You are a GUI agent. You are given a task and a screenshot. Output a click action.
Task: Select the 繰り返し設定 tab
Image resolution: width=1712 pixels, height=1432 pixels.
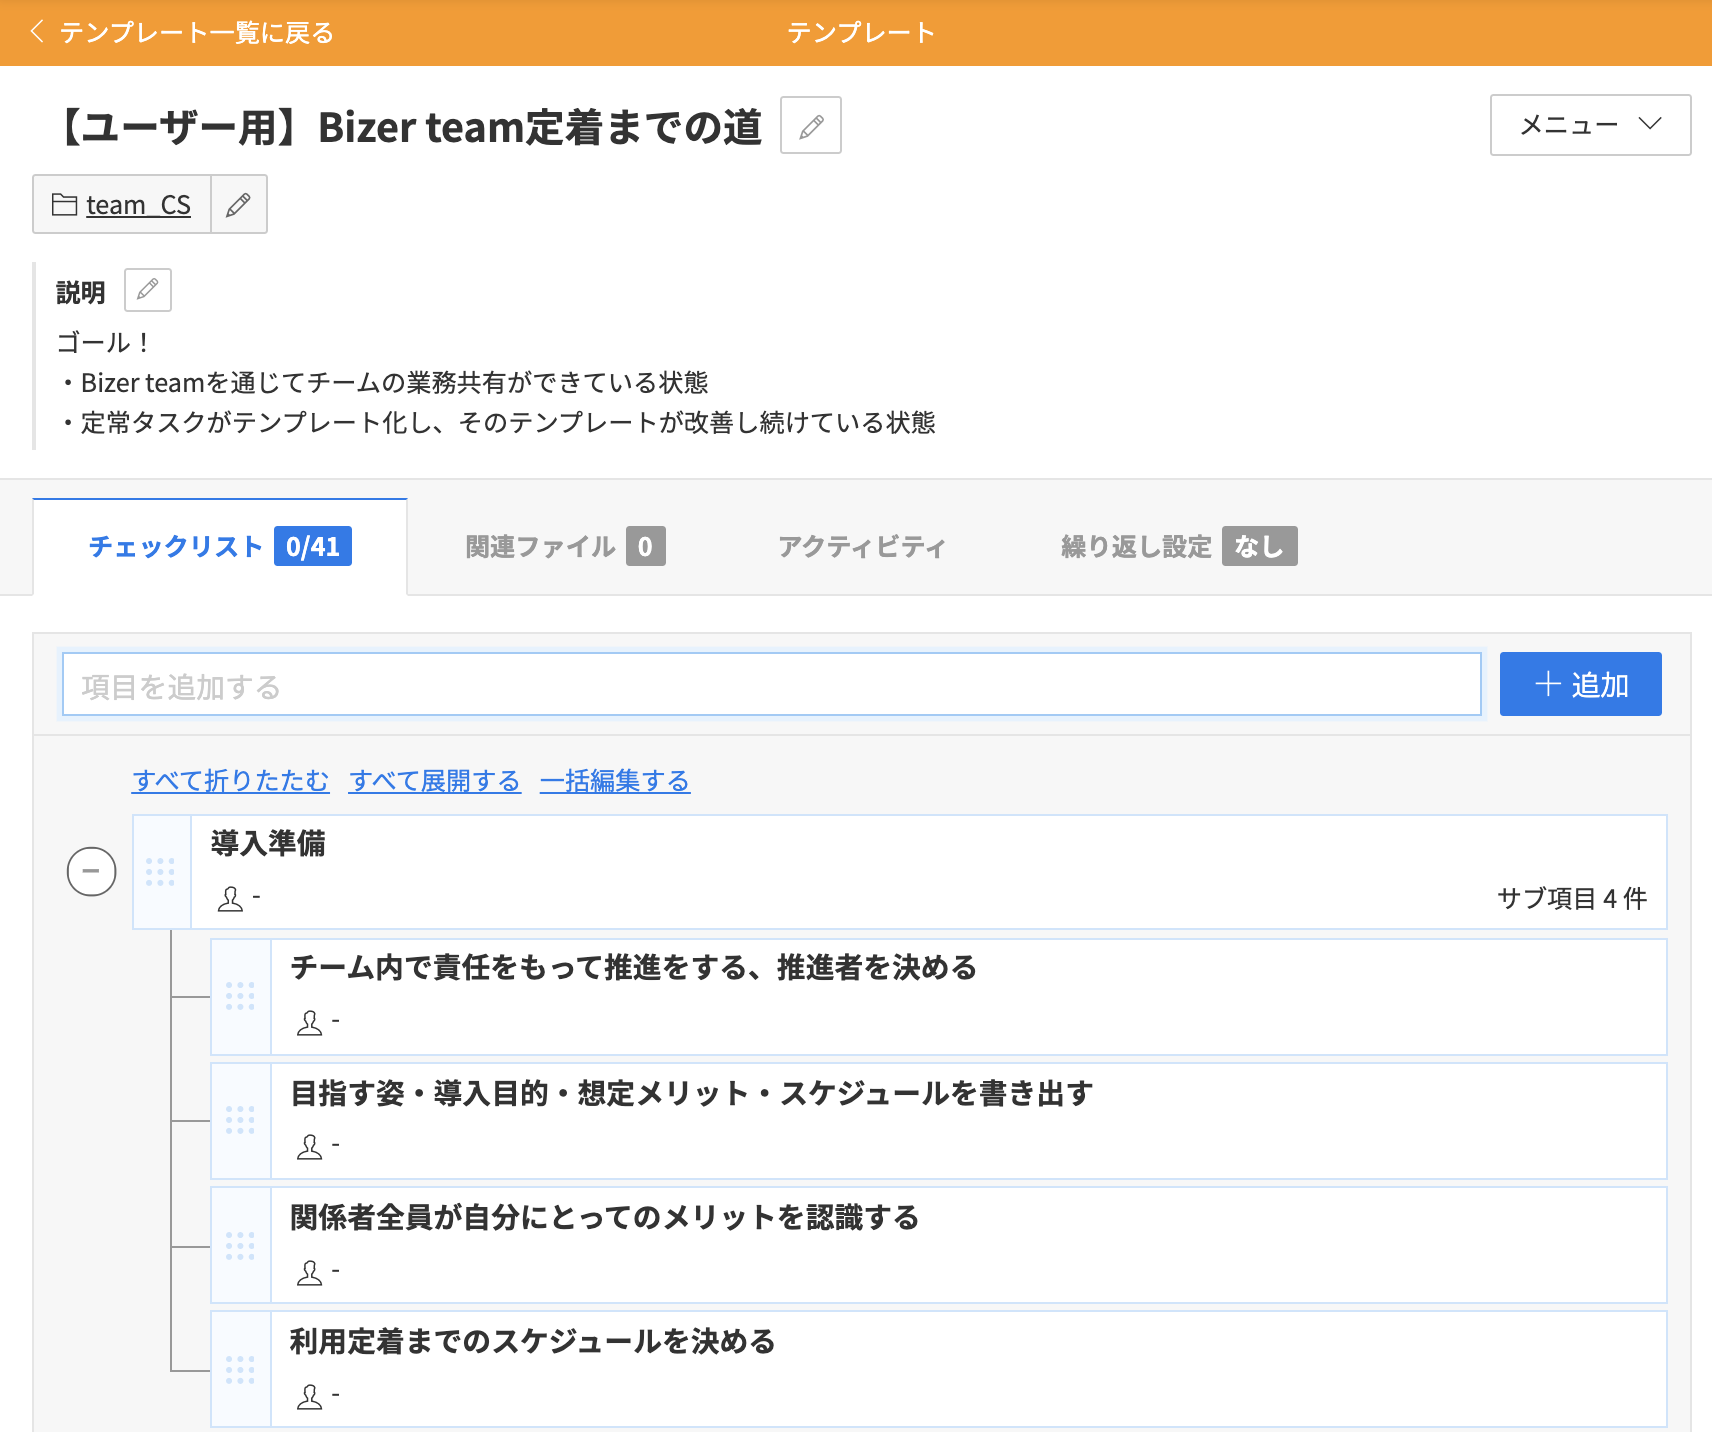1178,547
